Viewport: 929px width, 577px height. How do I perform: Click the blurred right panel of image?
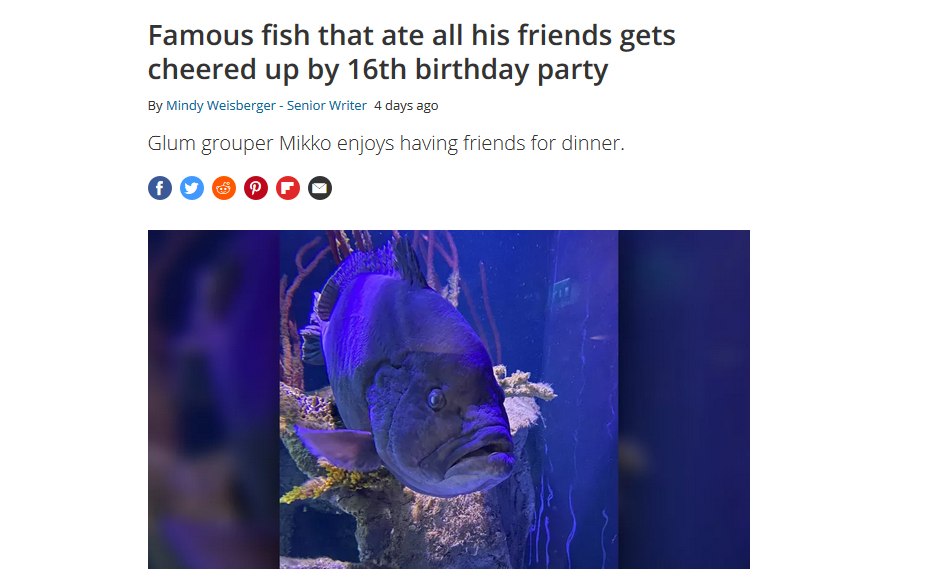684,399
